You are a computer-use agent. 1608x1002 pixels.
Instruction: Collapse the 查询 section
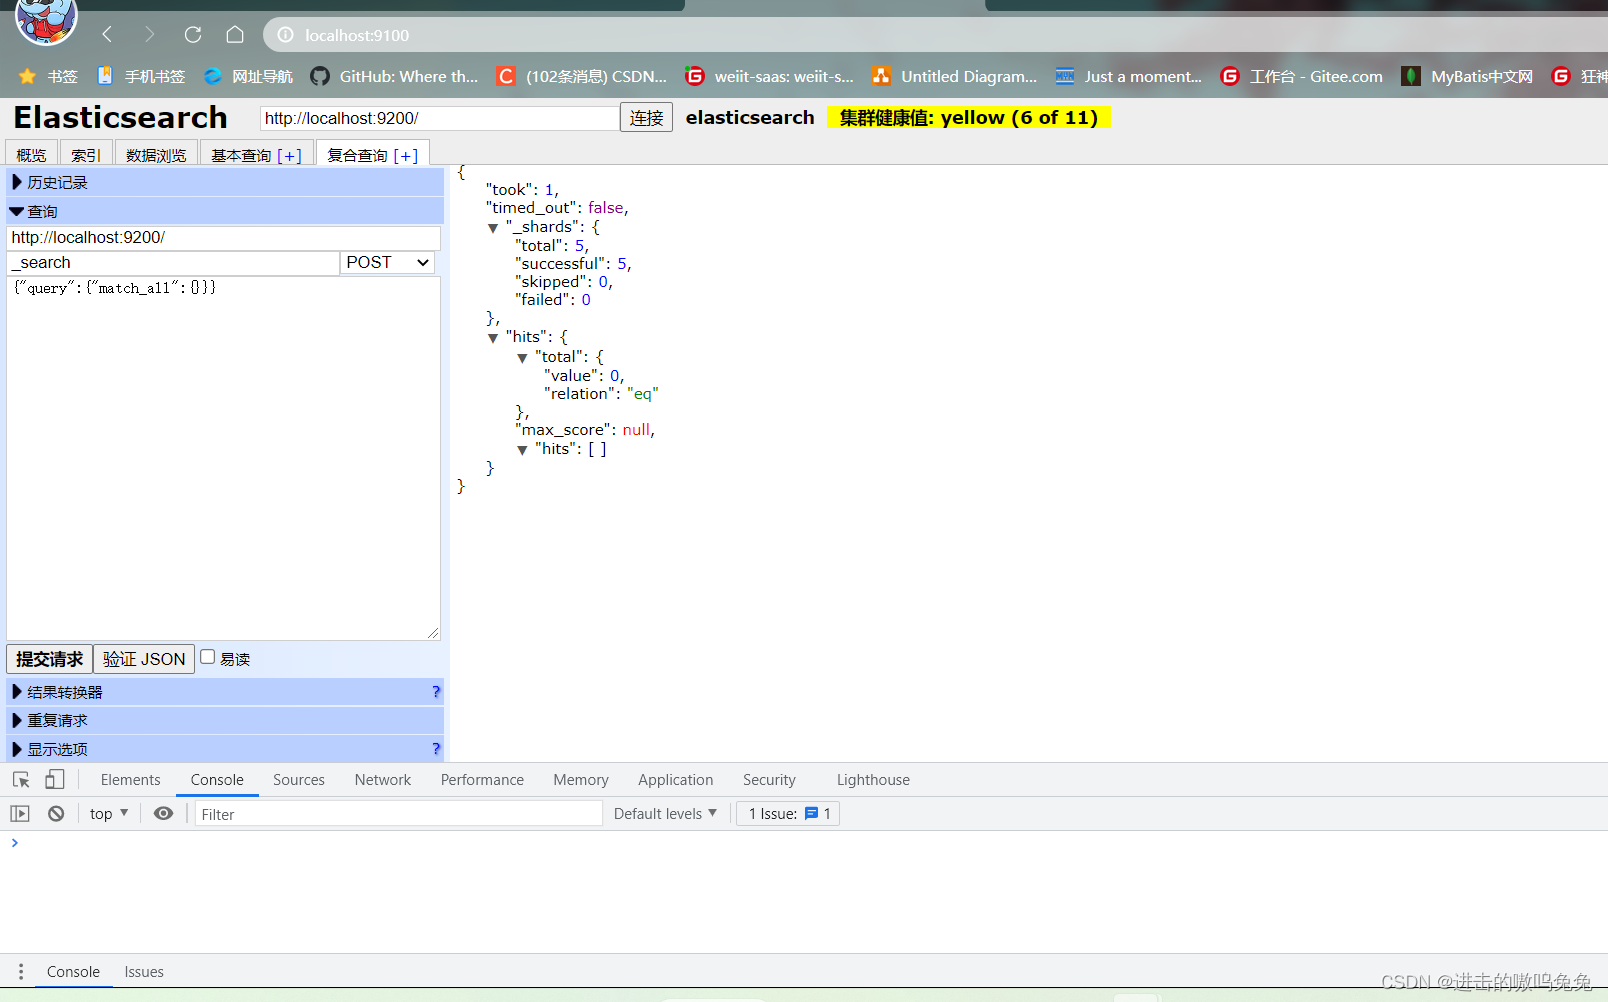pos(225,211)
